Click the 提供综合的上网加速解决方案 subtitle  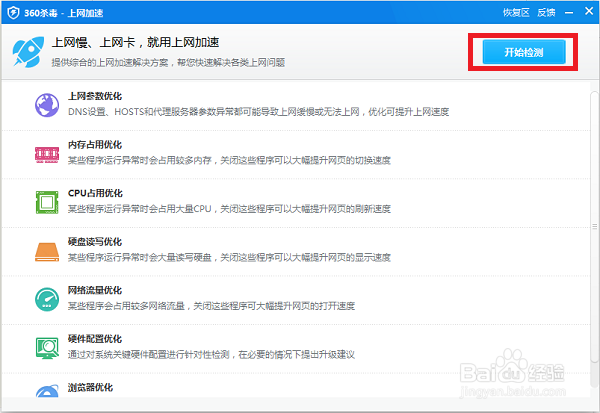[x=168, y=62]
